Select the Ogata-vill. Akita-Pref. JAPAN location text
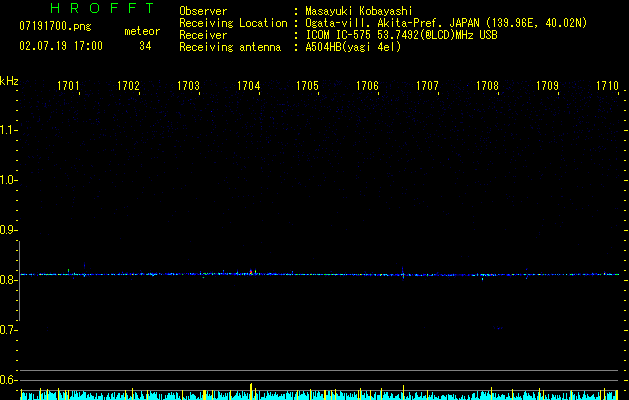 point(446,23)
